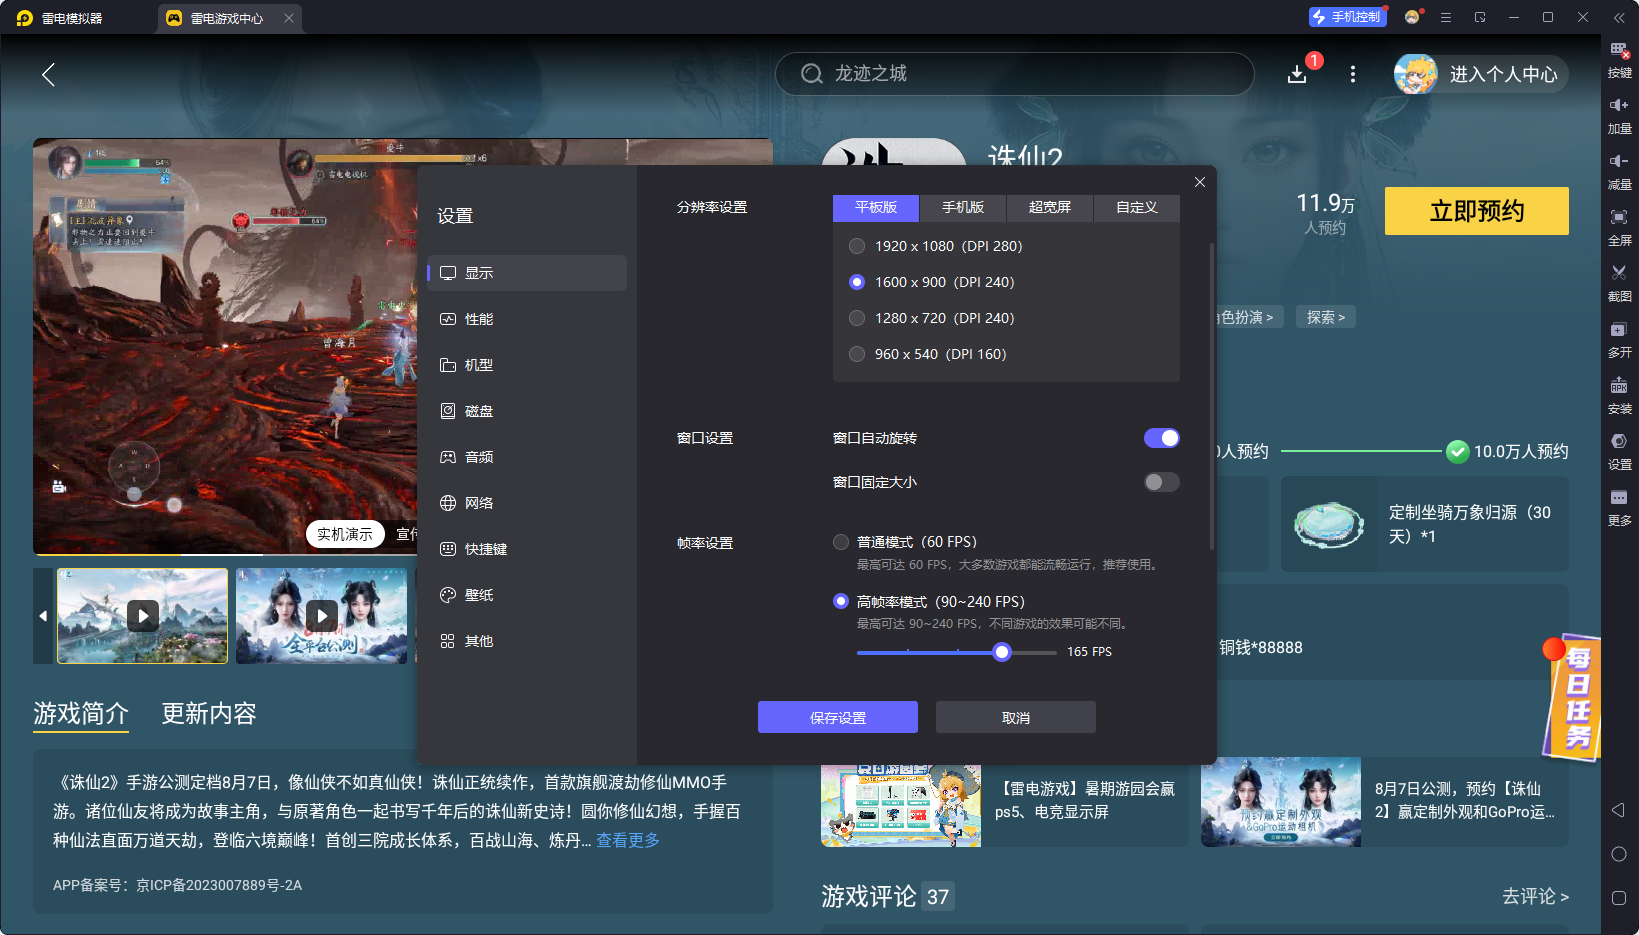Click the 龙迹之城 search input field
1639x935 pixels.
click(1014, 74)
